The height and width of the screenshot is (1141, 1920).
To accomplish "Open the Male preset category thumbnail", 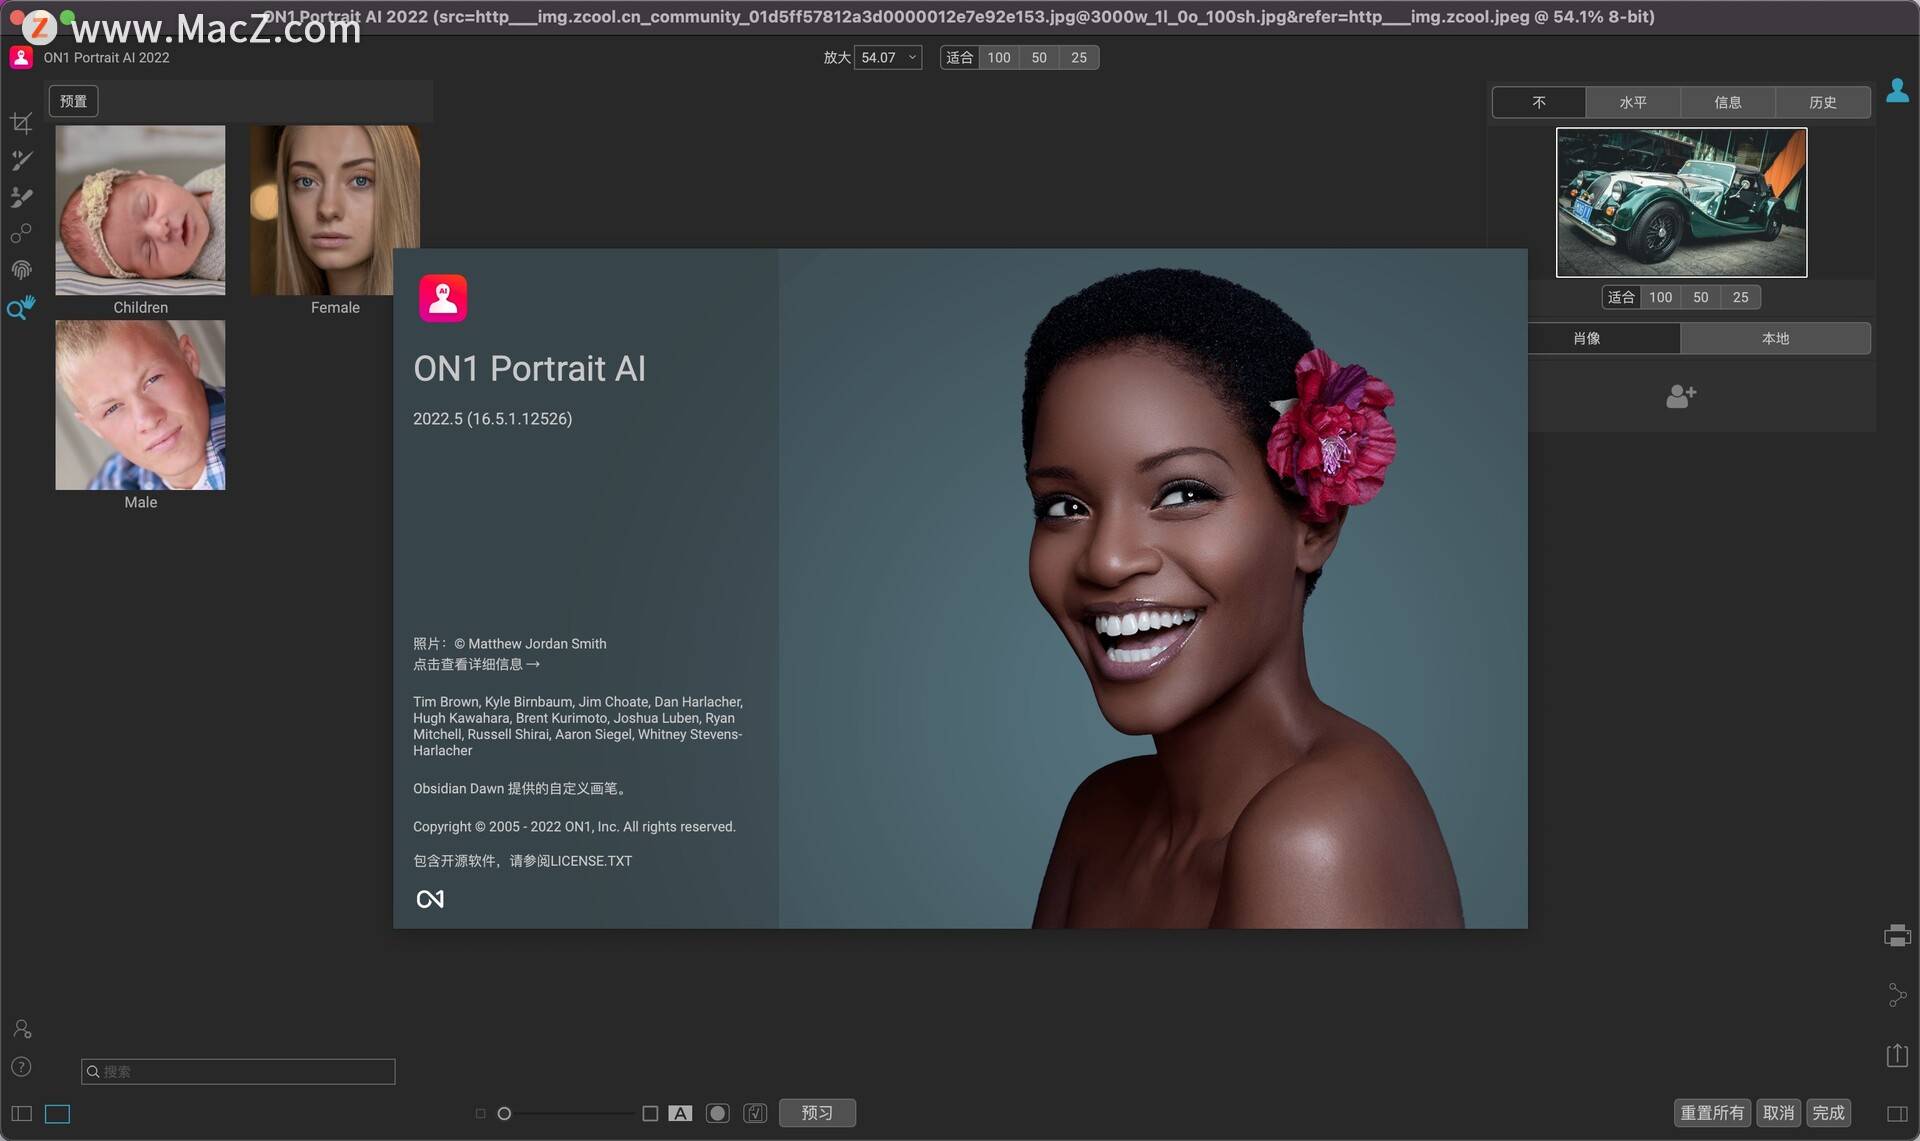I will 140,405.
